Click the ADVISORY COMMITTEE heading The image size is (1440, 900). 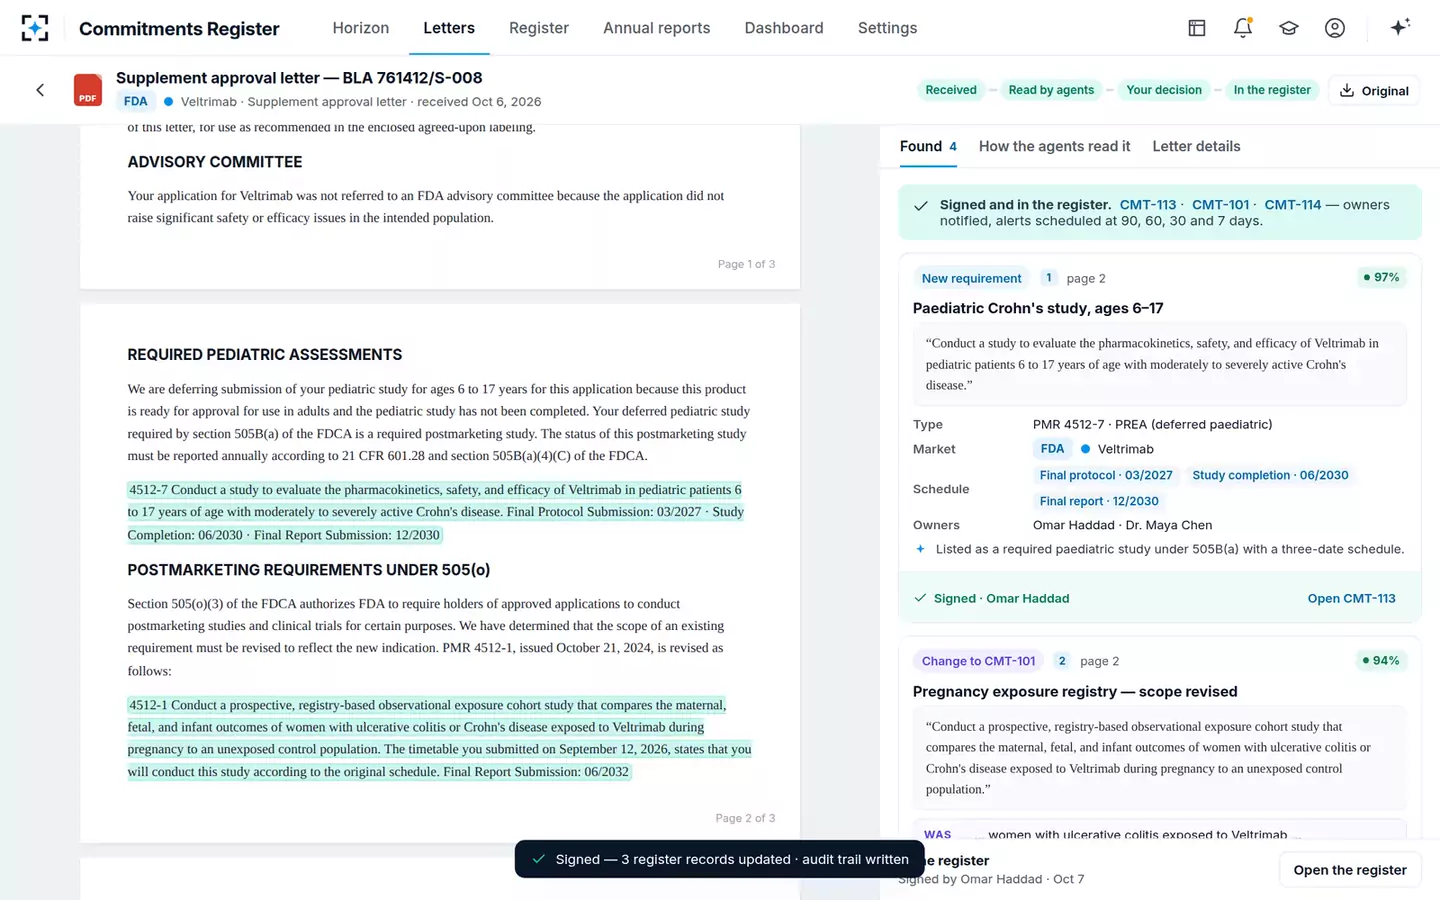pos(214,162)
